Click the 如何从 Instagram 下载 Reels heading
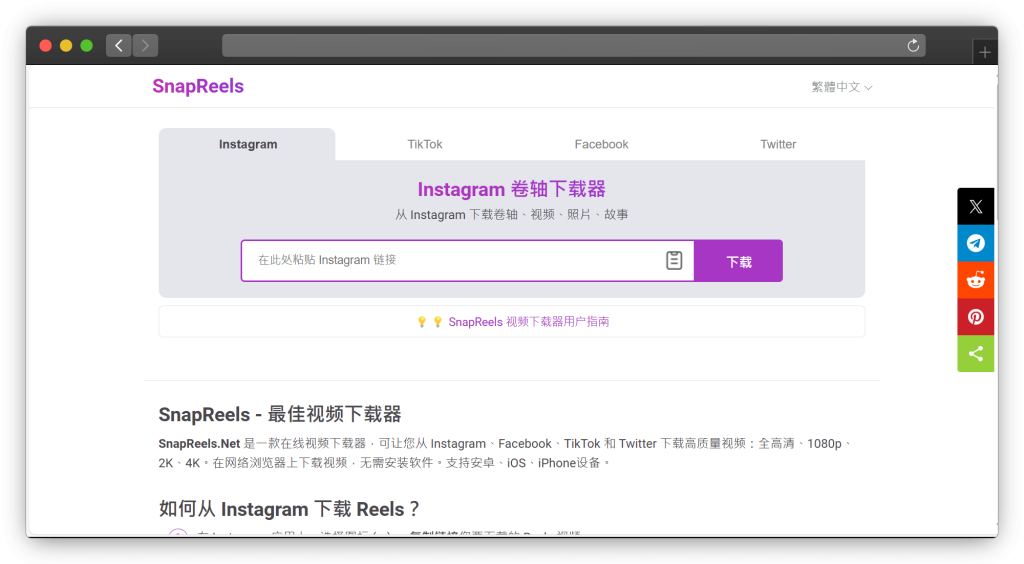The image size is (1024, 564). (x=289, y=509)
